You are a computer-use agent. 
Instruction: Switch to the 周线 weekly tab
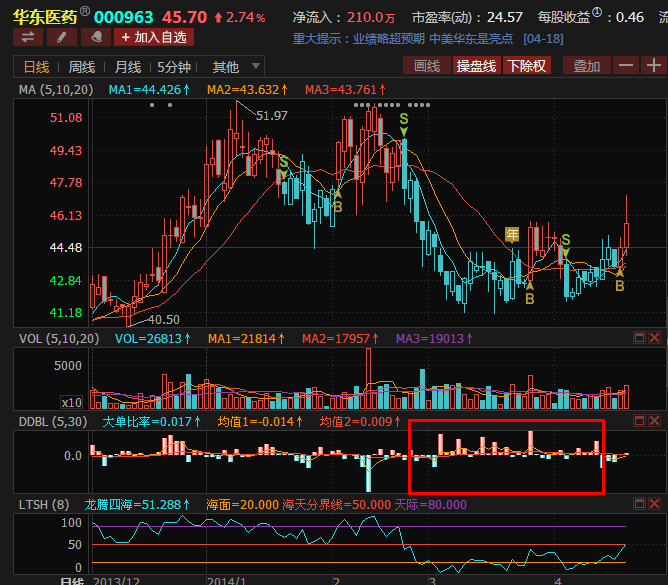click(x=82, y=67)
